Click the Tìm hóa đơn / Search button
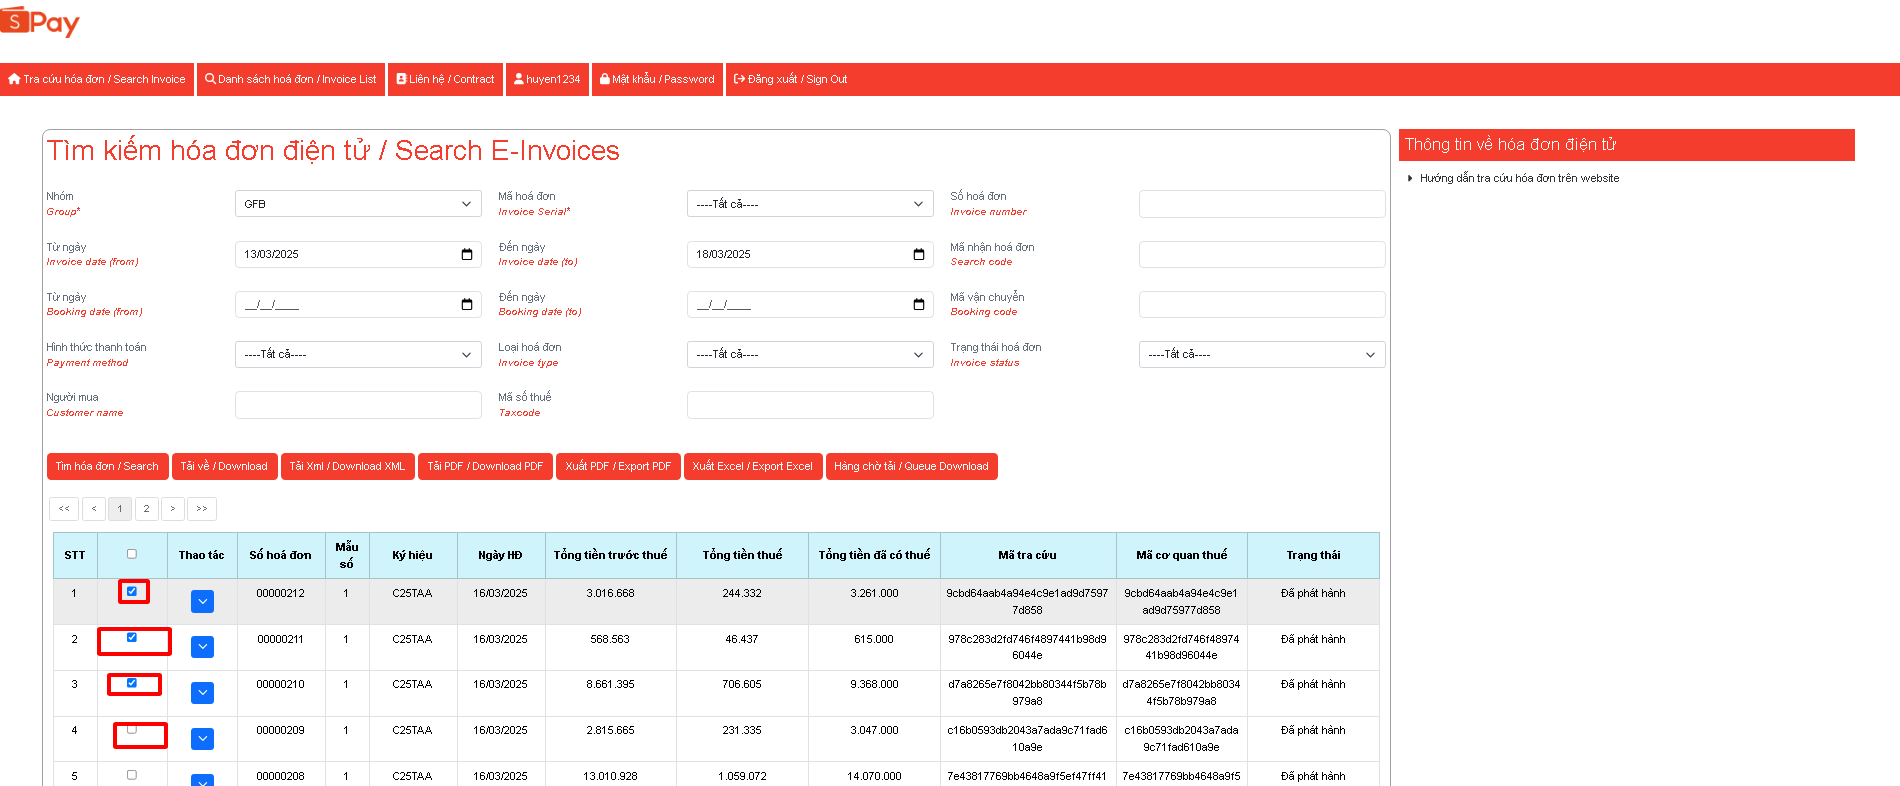Screen dimensions: 1900x786 [107, 466]
